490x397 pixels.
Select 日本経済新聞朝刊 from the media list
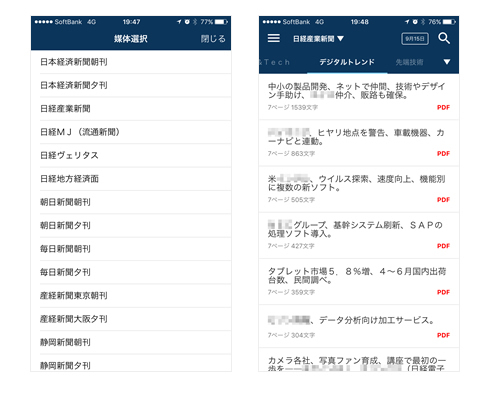point(131,62)
